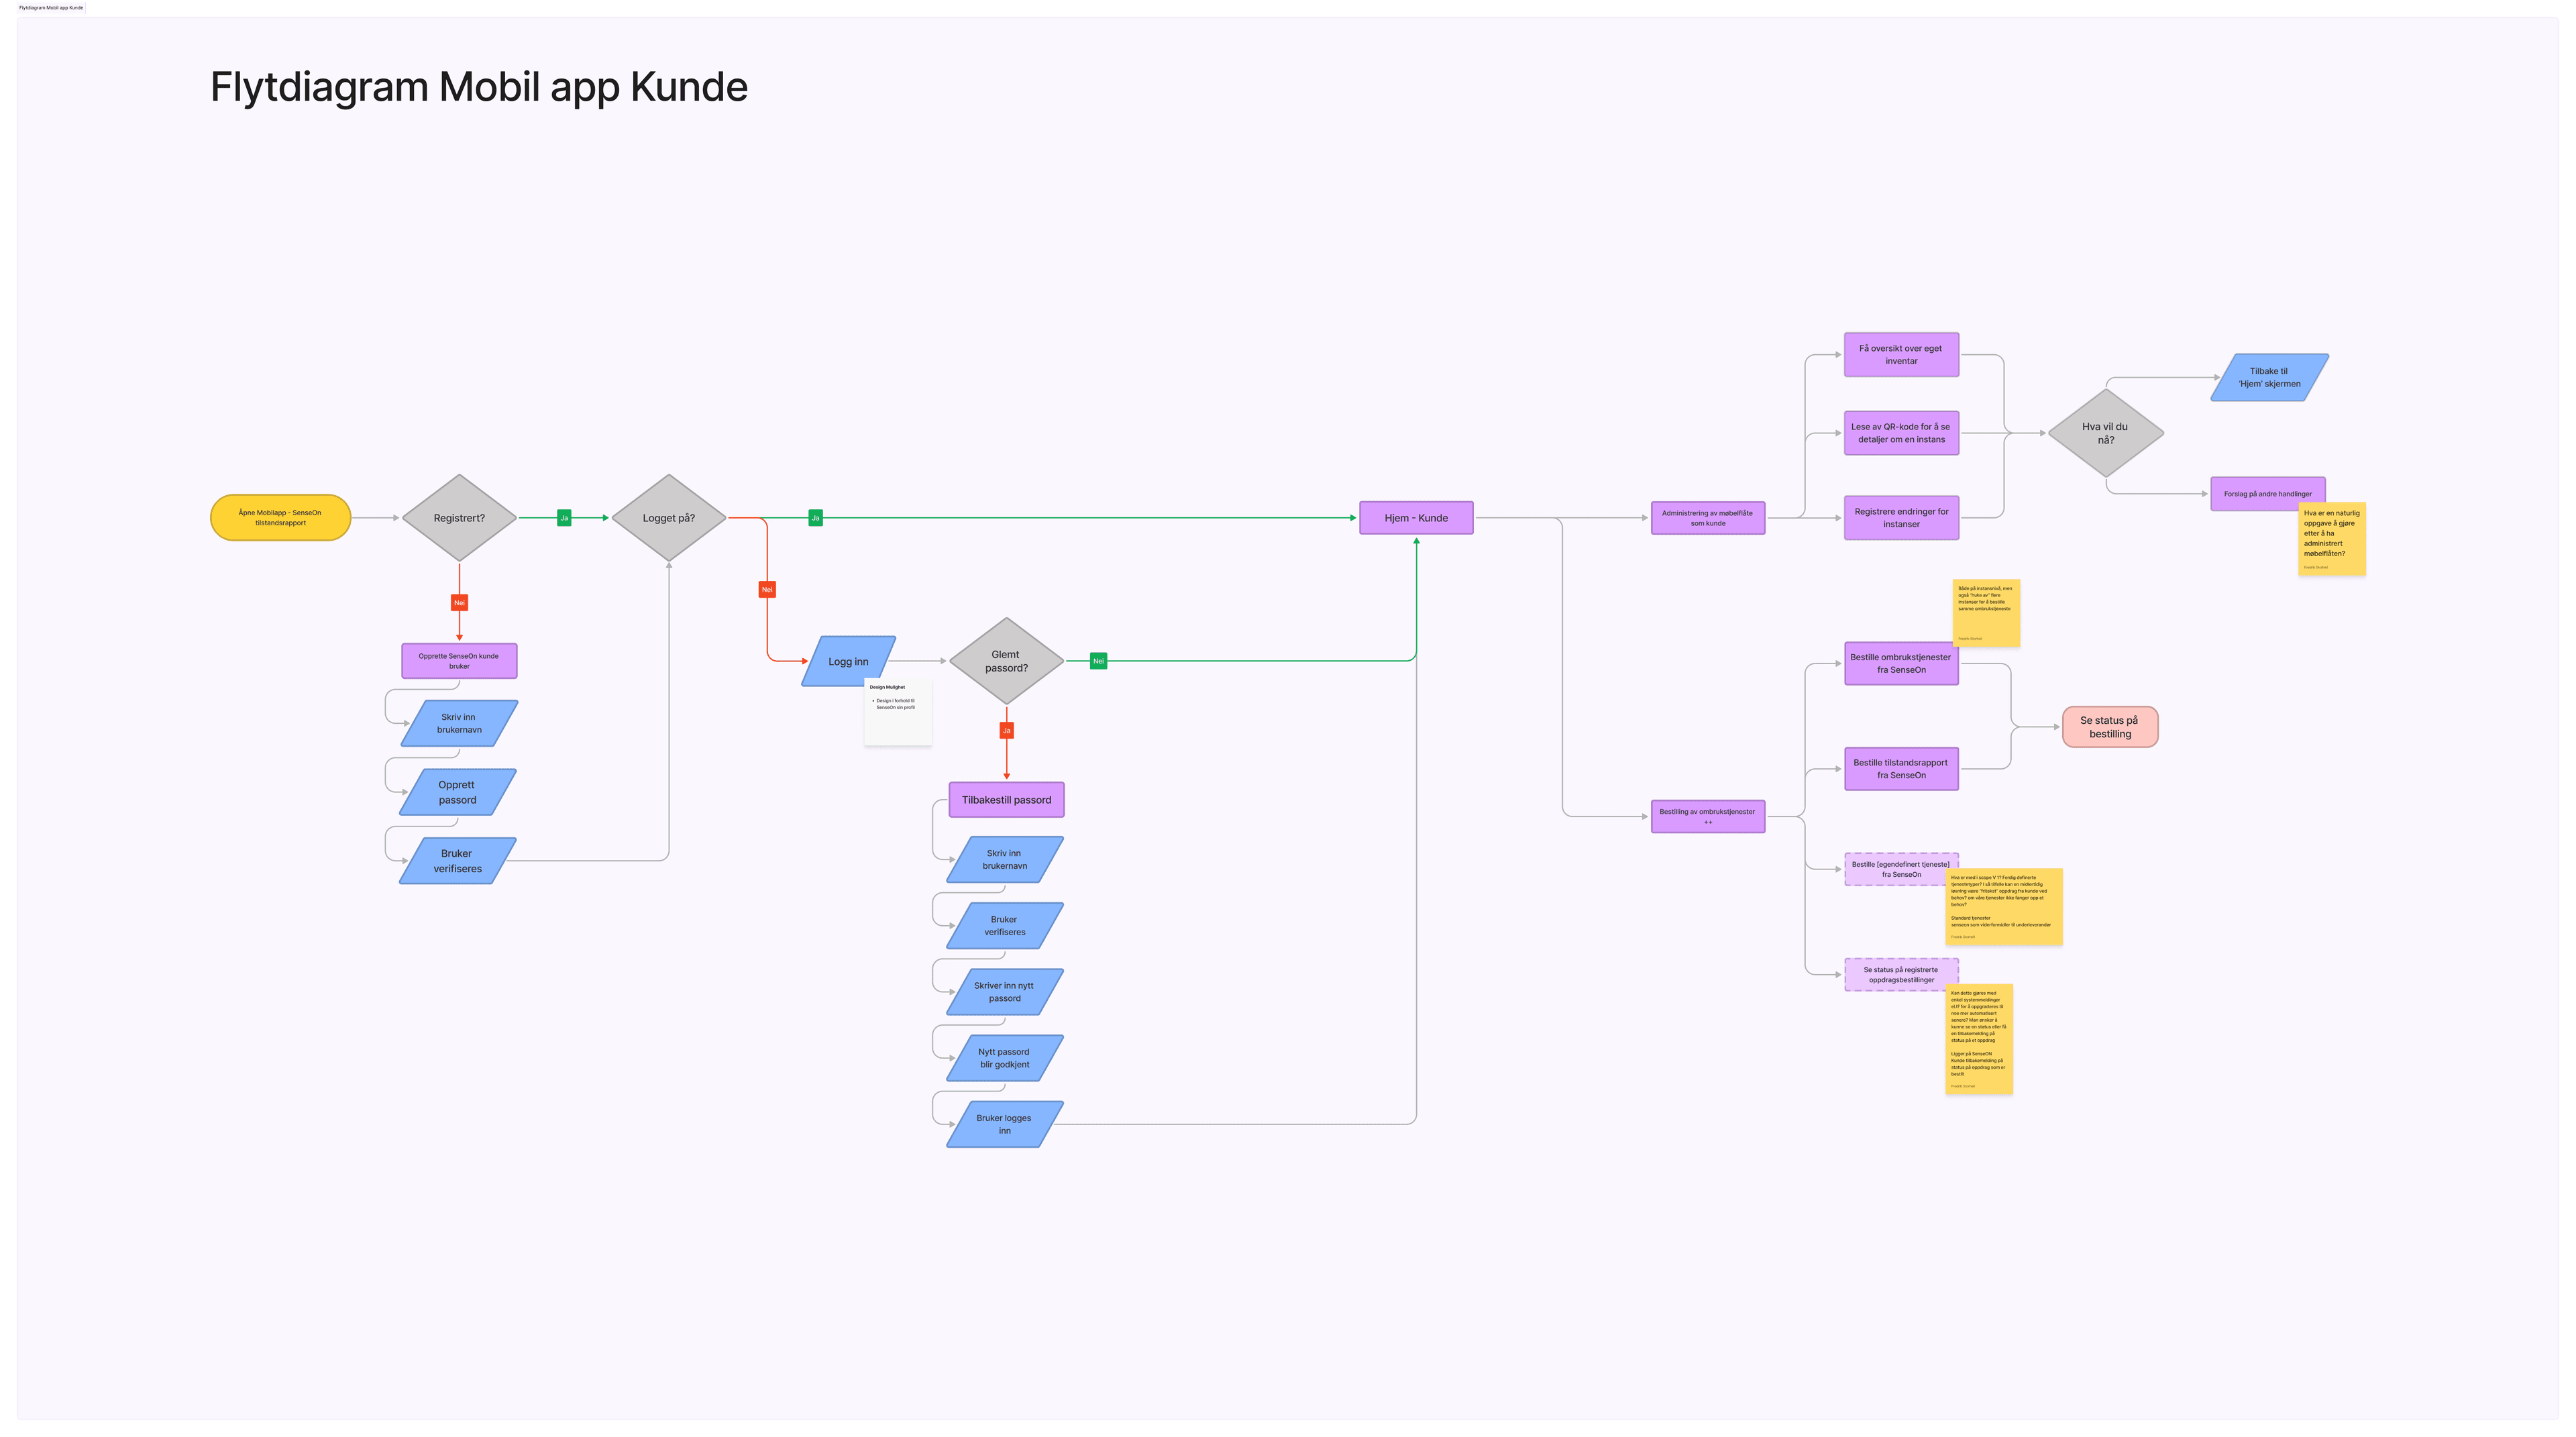This screenshot has height=1437, width=2576.
Task: Select the dashed 'Bestille [egendefinert tjeneste] fra SenseOn' box
Action: click(x=1901, y=869)
